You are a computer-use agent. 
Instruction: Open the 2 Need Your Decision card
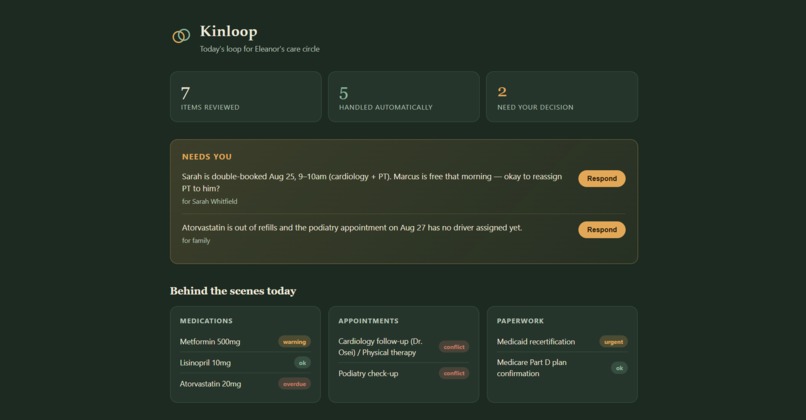562,97
